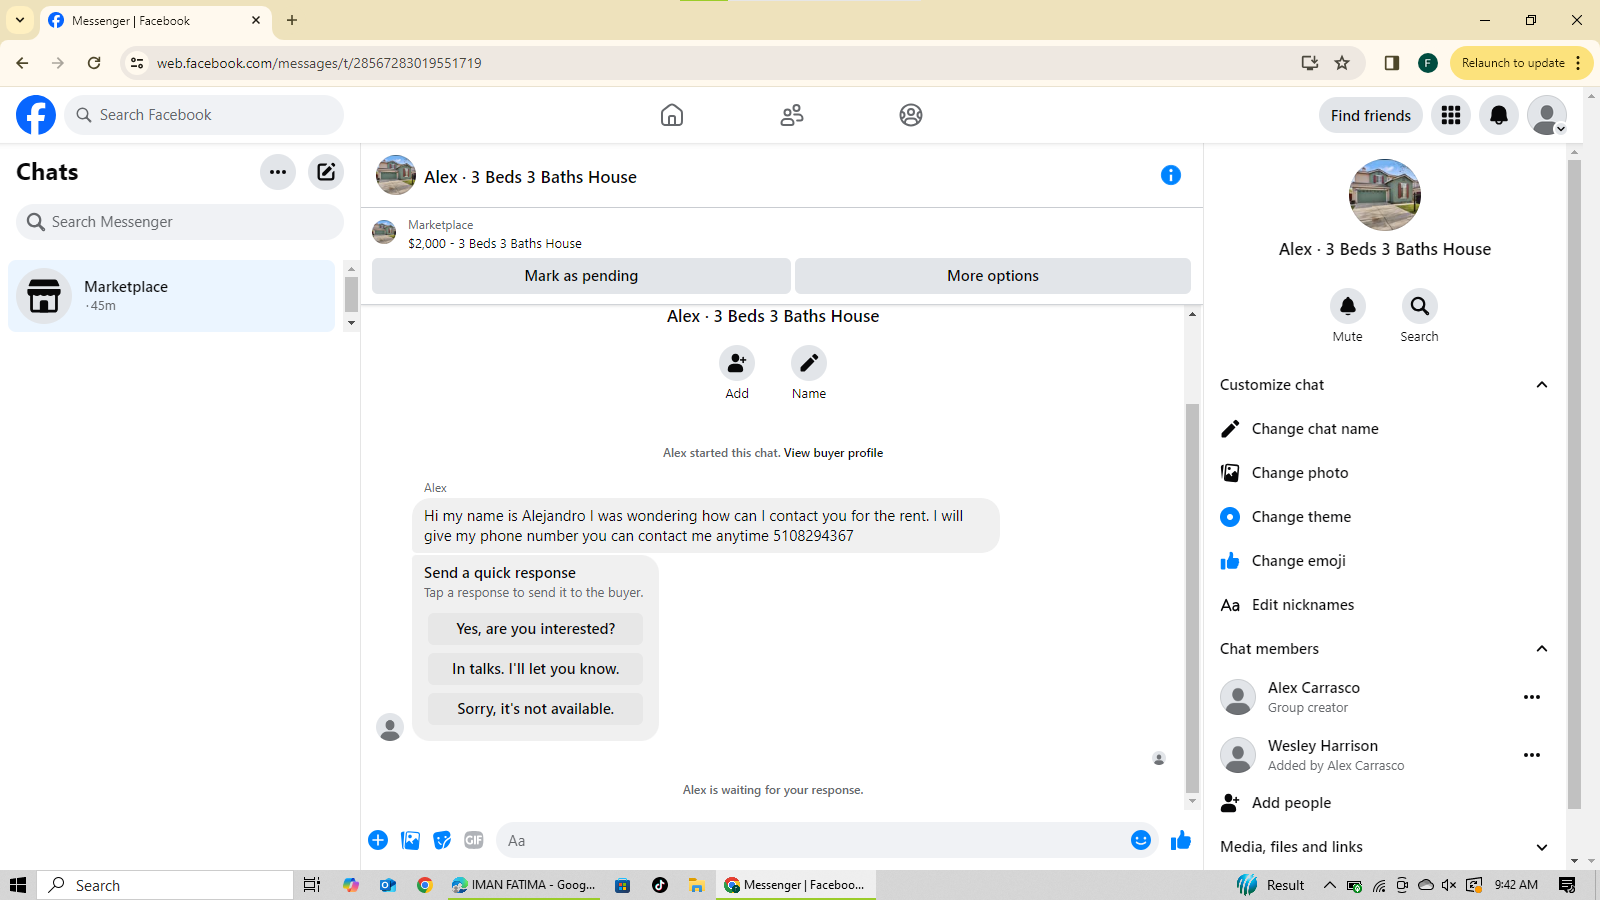Open conversation information icon

point(1171,175)
